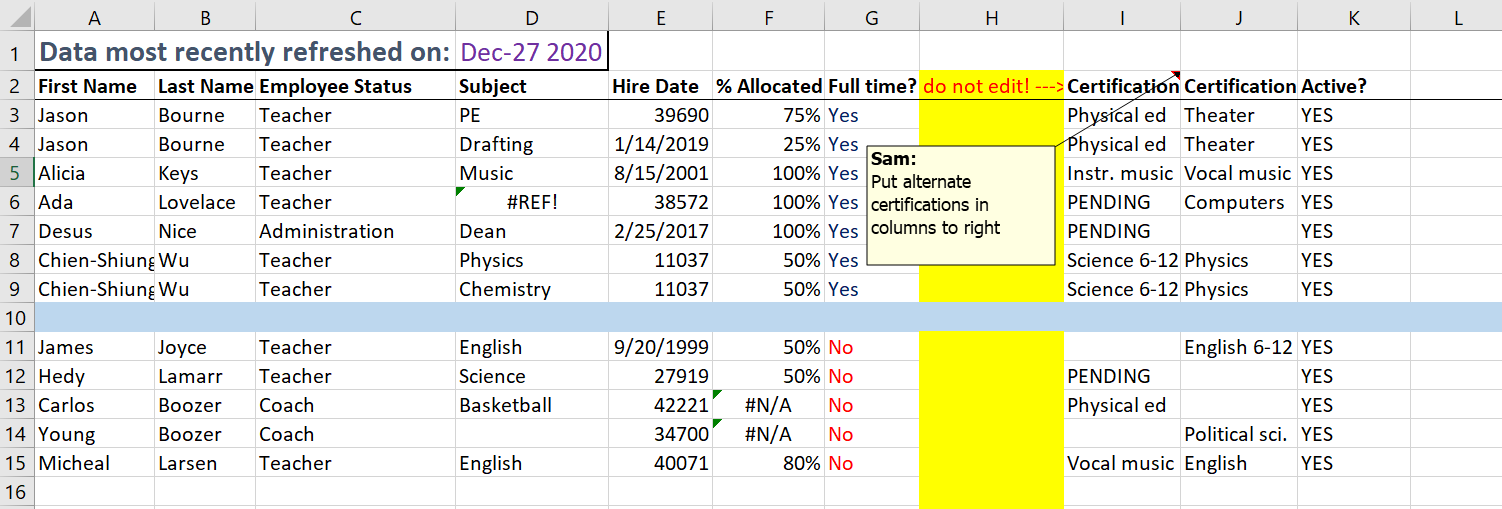Viewport: 1502px width, 509px height.
Task: Click Sam's comment note box
Action: click(959, 206)
